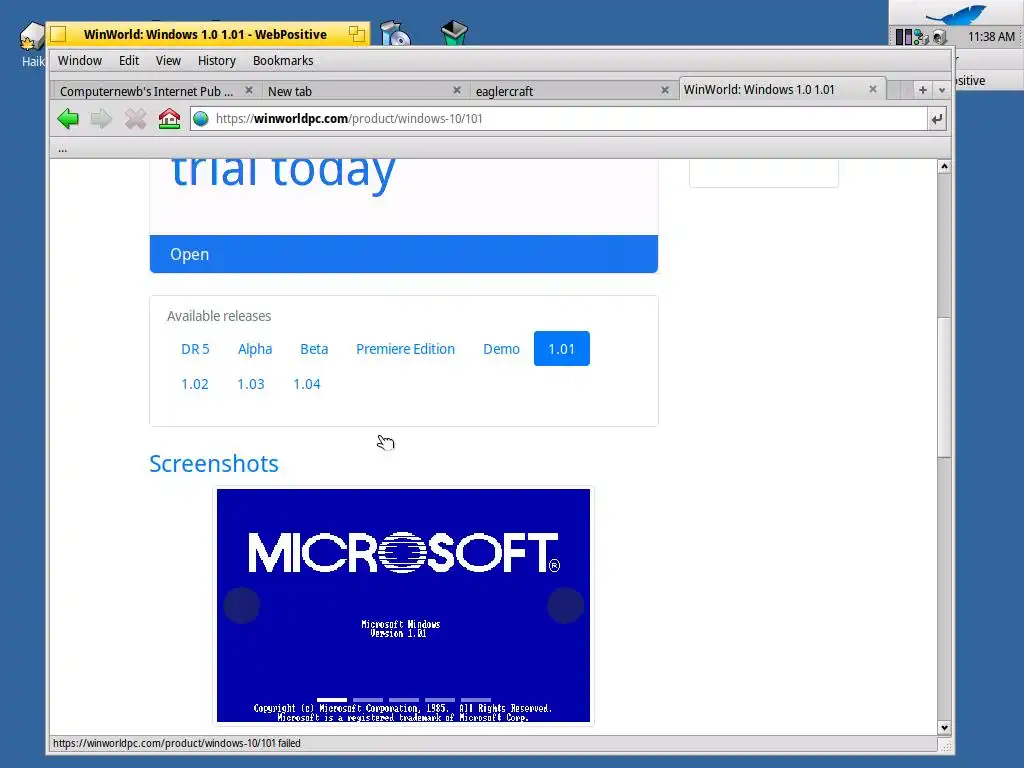Close the eaglercraft tab
The width and height of the screenshot is (1024, 768).
coord(665,90)
